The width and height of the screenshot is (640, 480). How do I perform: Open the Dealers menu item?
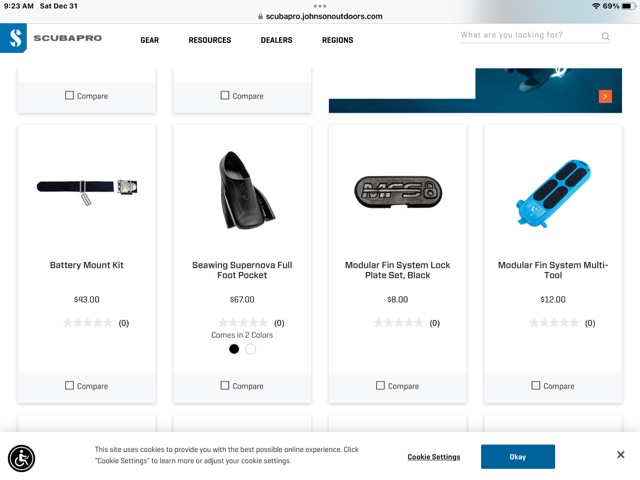[x=276, y=40]
